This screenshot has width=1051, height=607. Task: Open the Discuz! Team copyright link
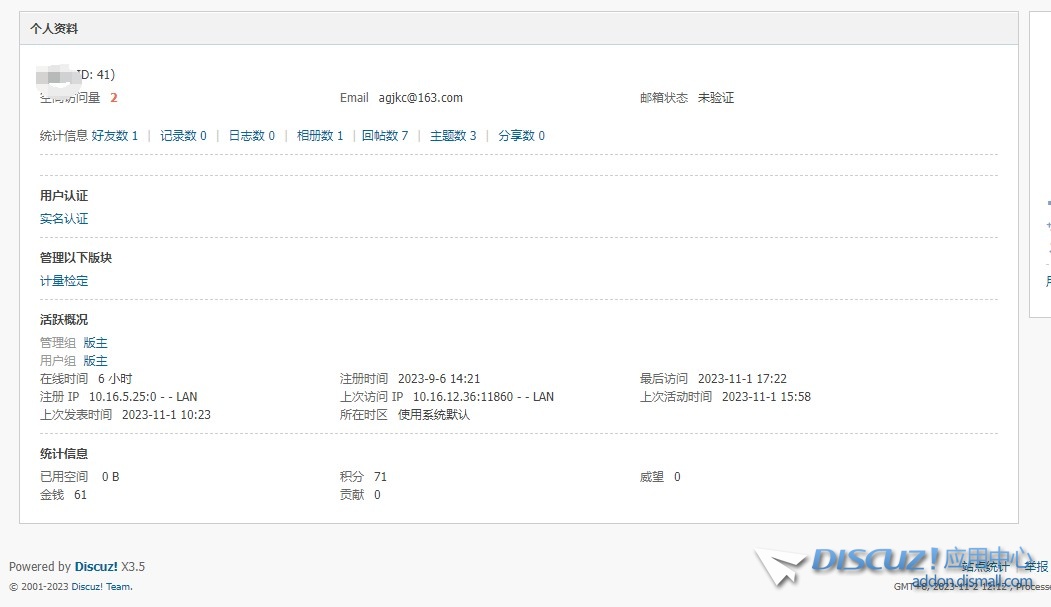click(104, 586)
